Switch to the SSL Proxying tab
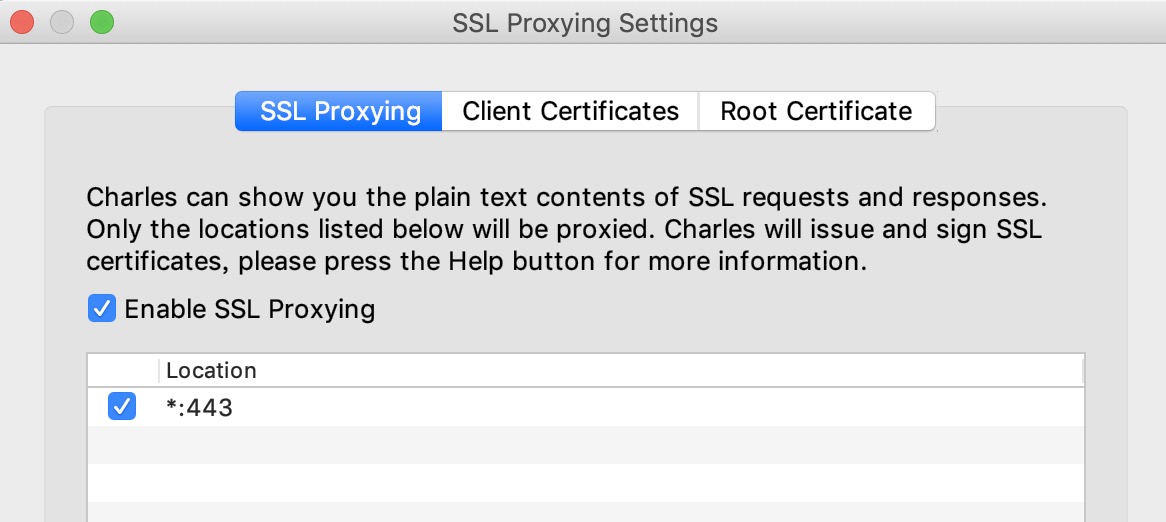This screenshot has height=522, width=1166. (339, 112)
